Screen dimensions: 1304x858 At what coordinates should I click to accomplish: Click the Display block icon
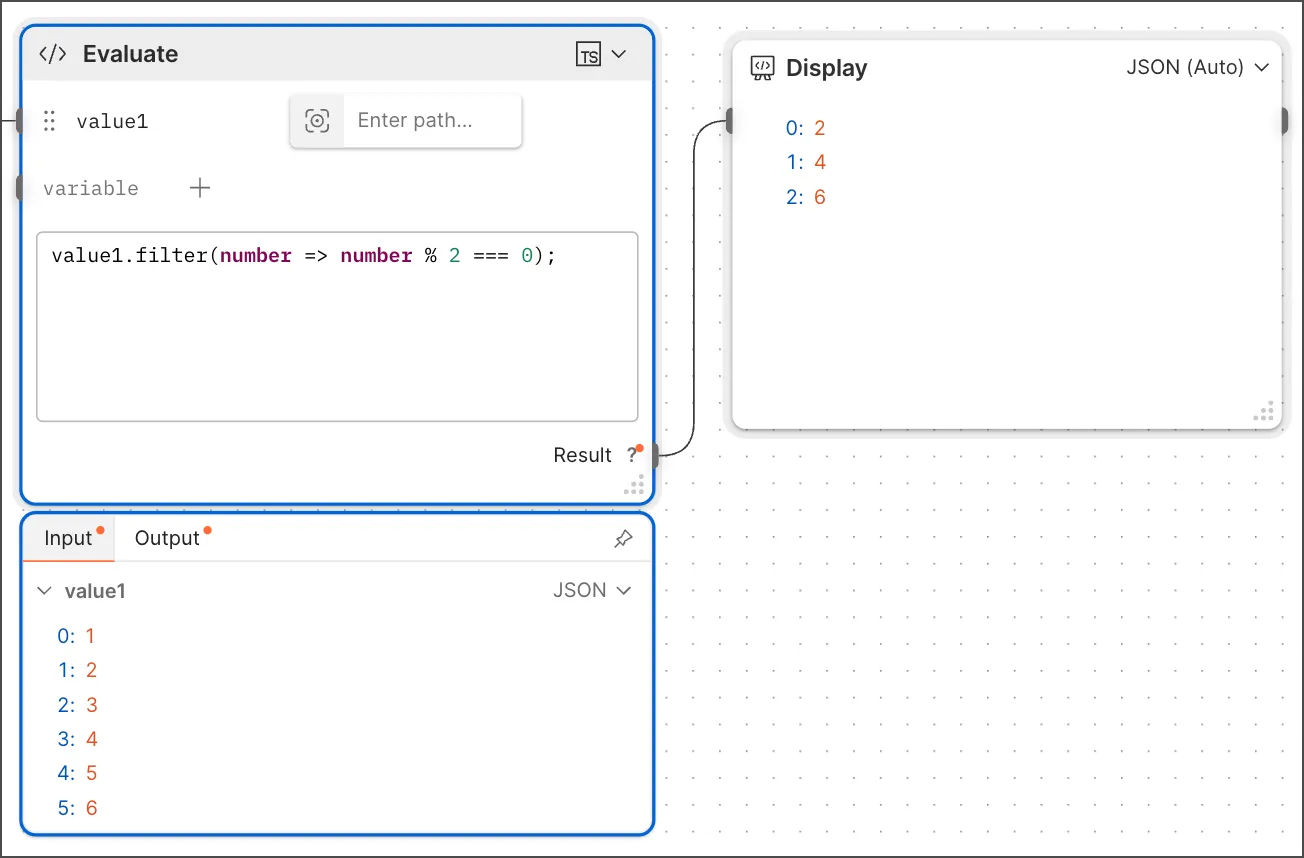tap(762, 68)
